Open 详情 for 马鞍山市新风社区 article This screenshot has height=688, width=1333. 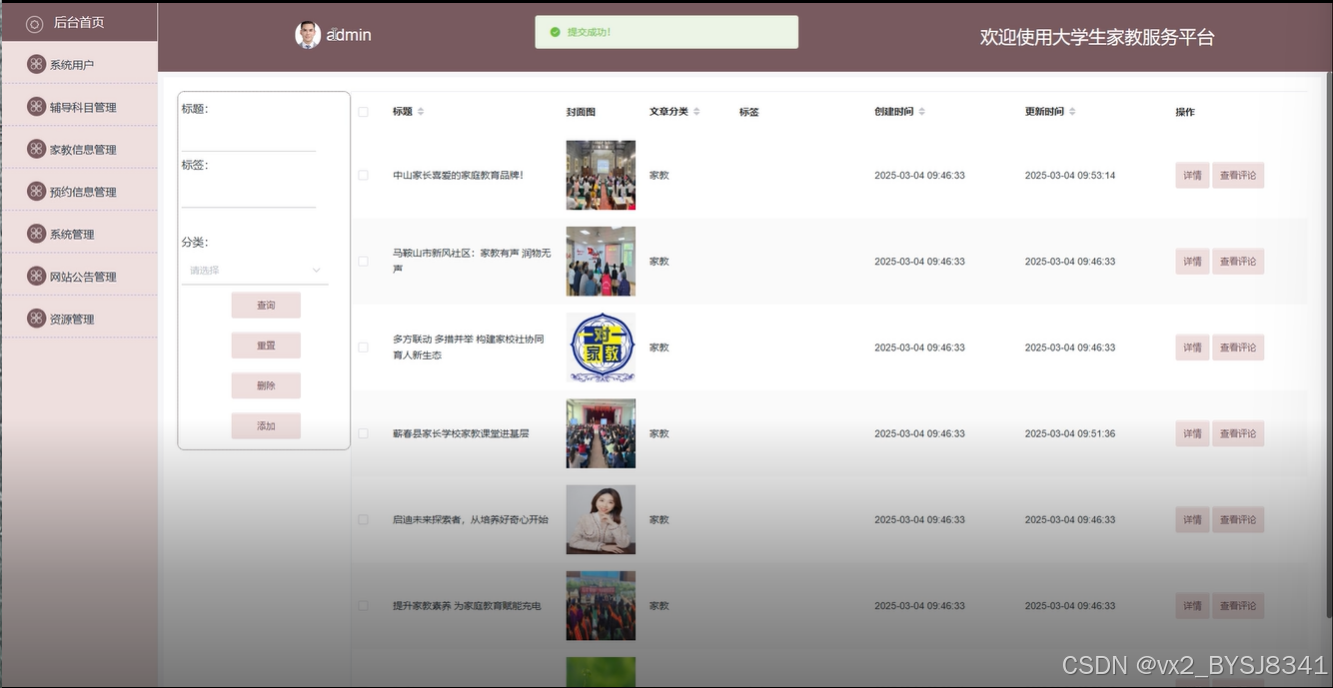pyautogui.click(x=1192, y=261)
